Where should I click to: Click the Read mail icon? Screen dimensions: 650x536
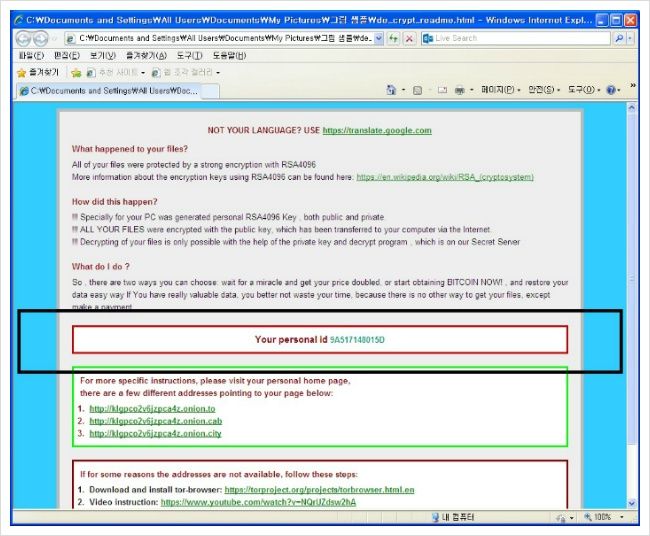pyautogui.click(x=442, y=90)
